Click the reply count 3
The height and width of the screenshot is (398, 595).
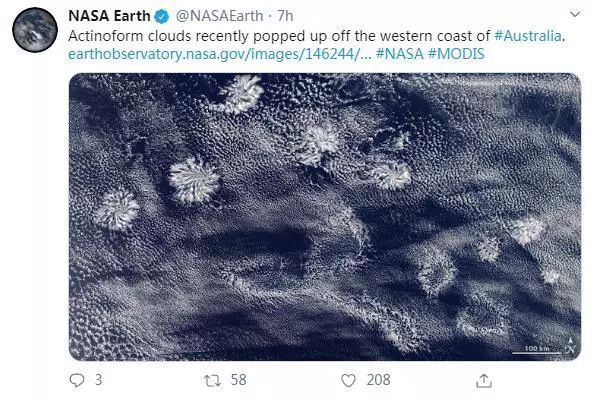pyautogui.click(x=99, y=380)
